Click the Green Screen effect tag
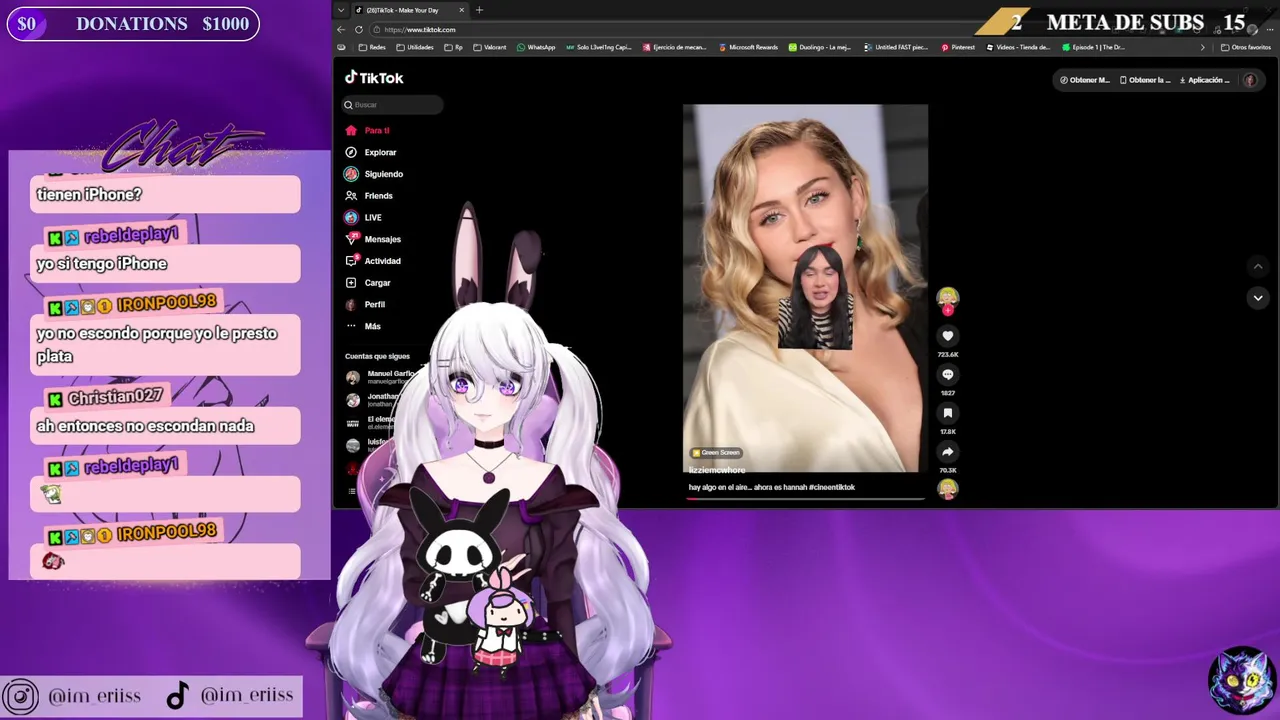 click(716, 453)
